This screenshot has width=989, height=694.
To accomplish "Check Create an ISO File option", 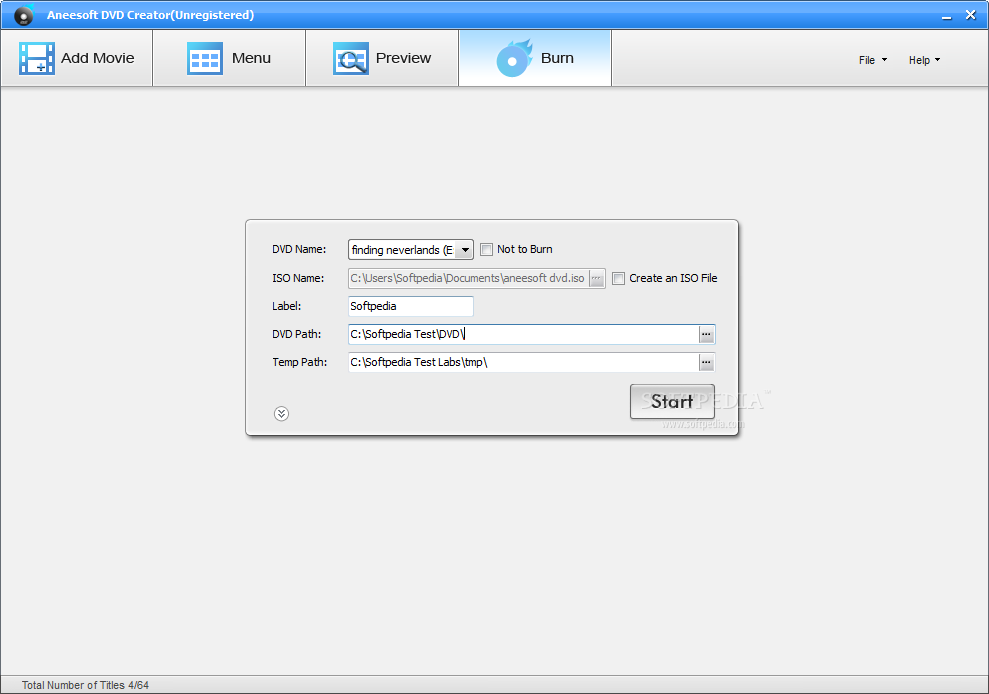I will pyautogui.click(x=619, y=278).
